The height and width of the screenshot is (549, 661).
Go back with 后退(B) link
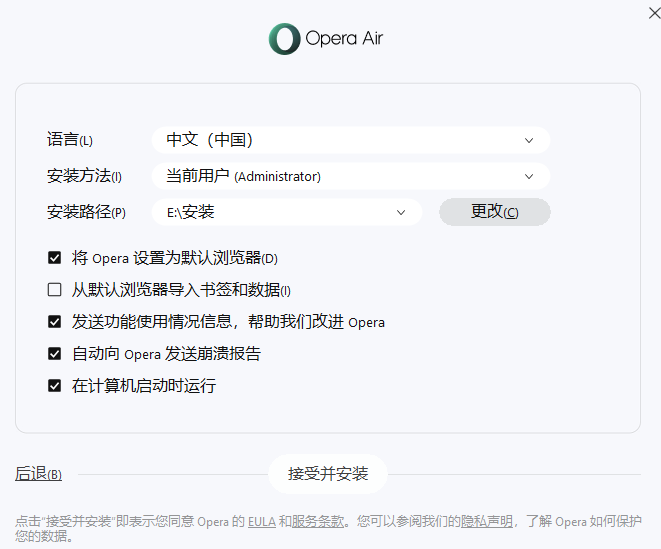point(38,474)
